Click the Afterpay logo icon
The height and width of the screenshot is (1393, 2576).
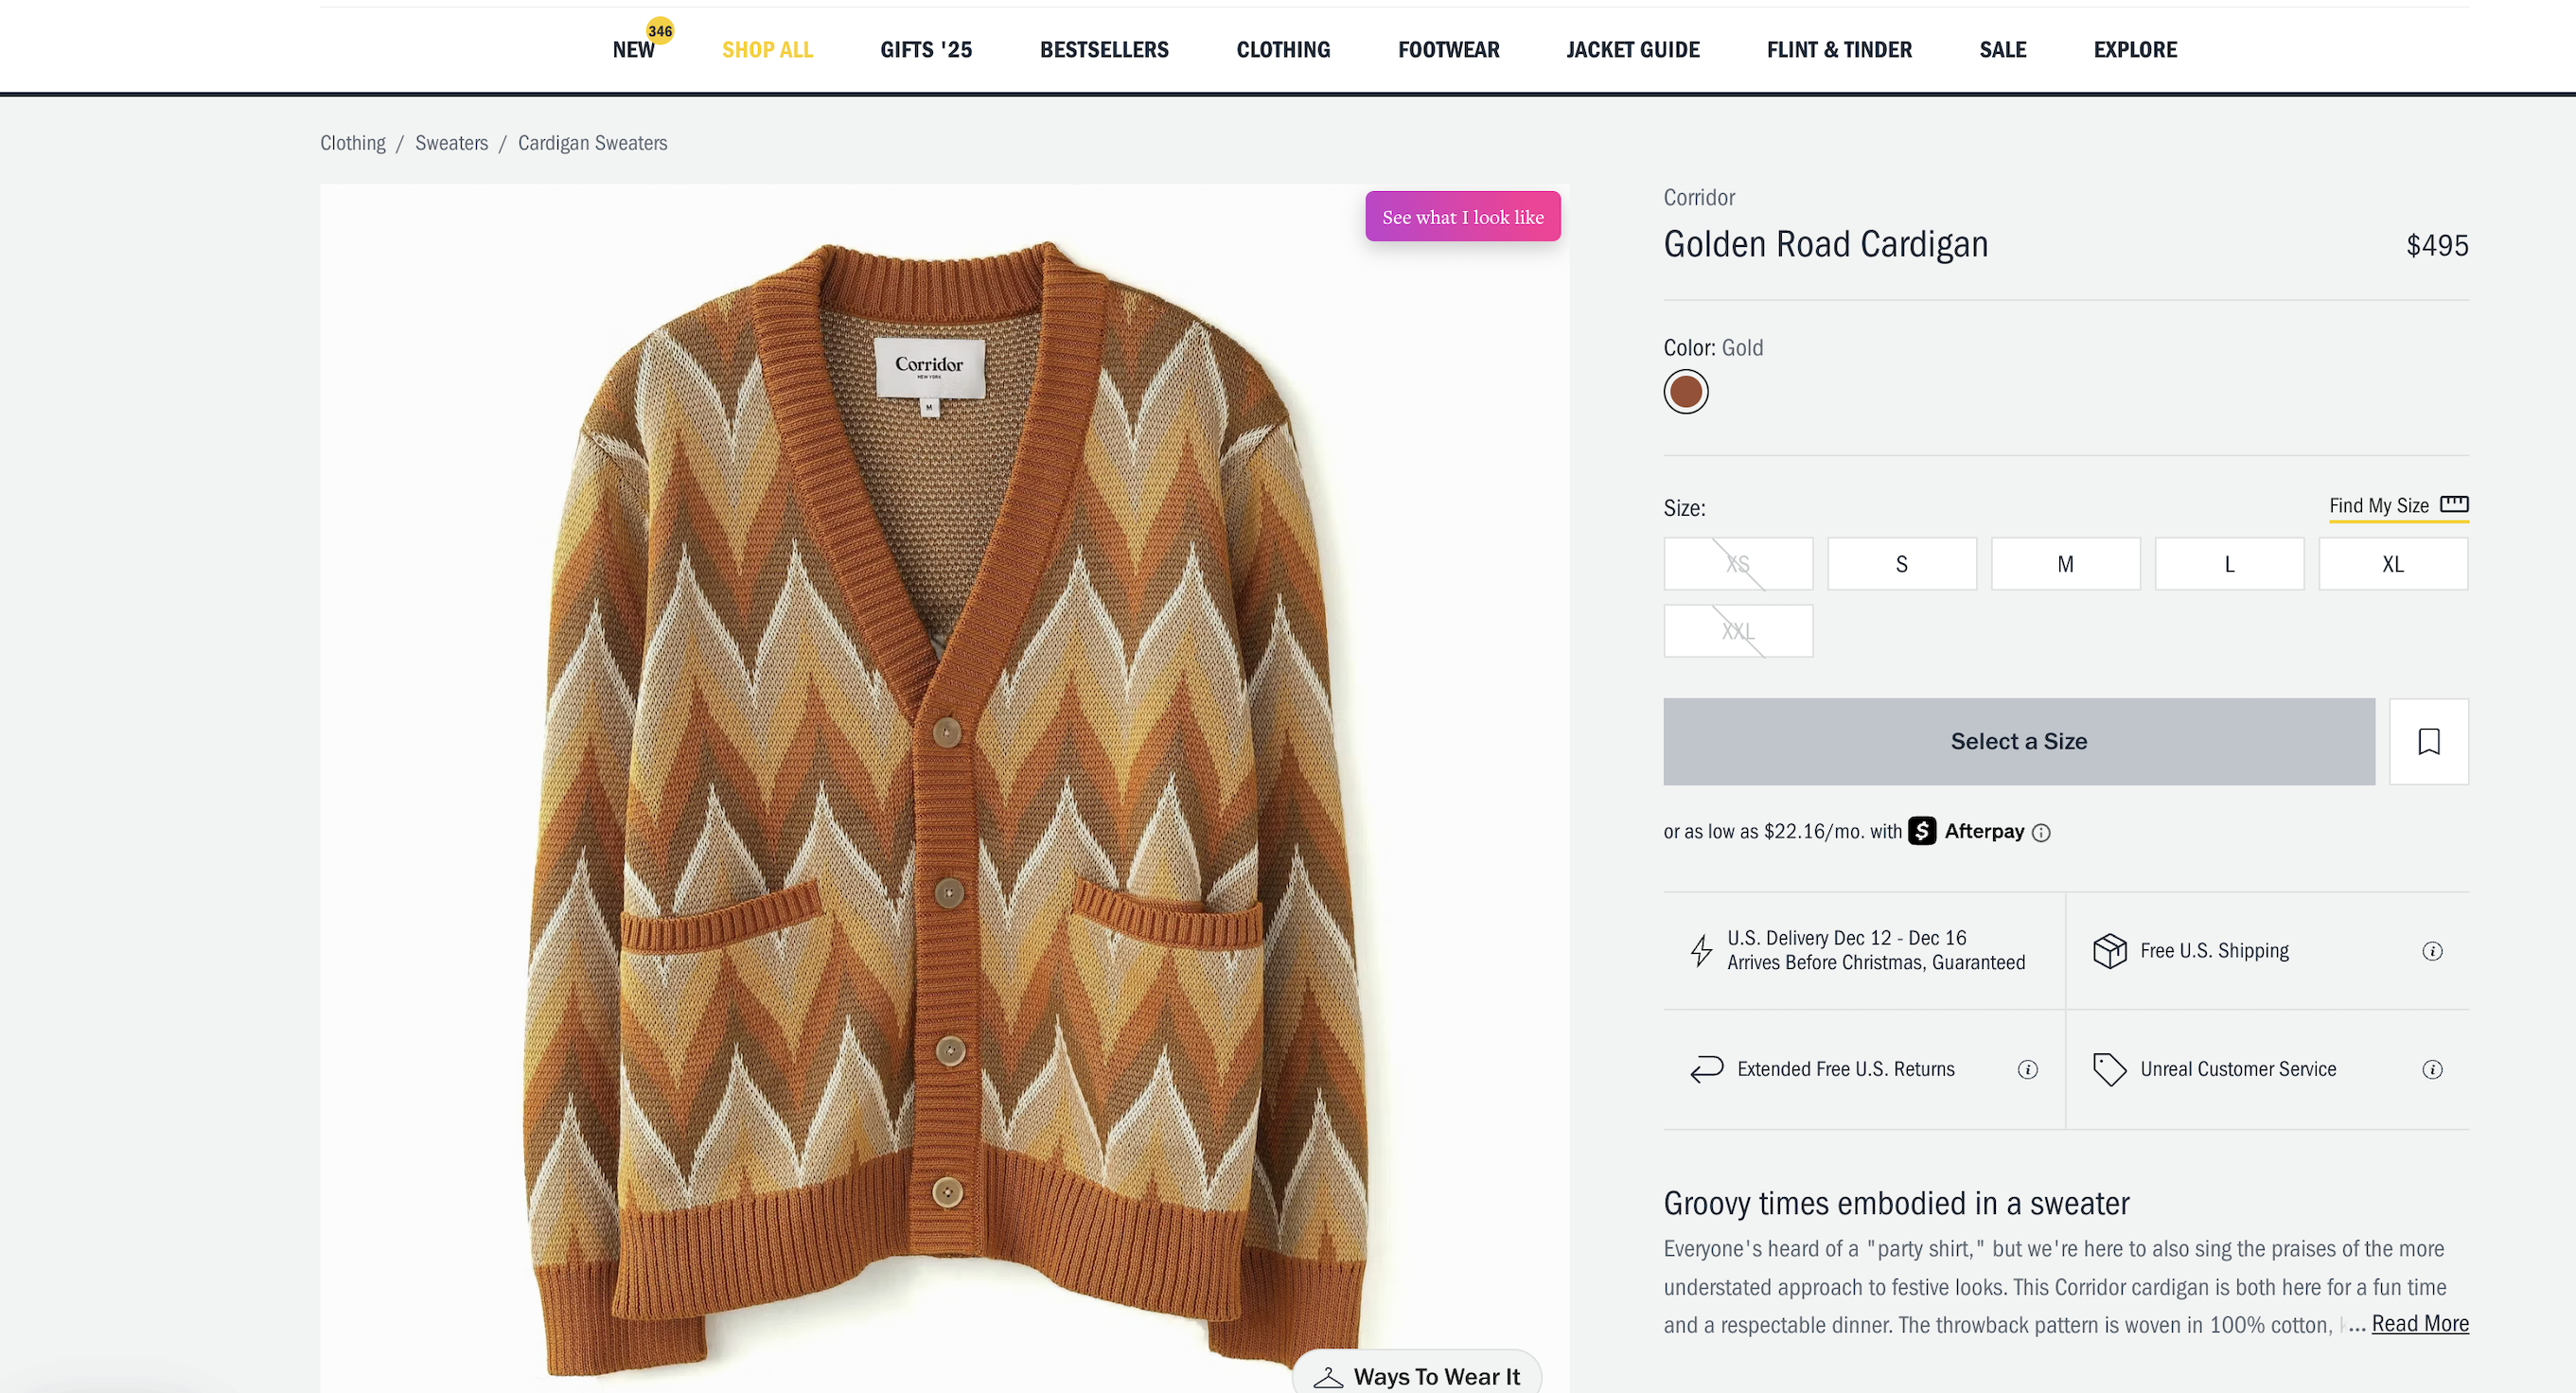pyautogui.click(x=1921, y=831)
